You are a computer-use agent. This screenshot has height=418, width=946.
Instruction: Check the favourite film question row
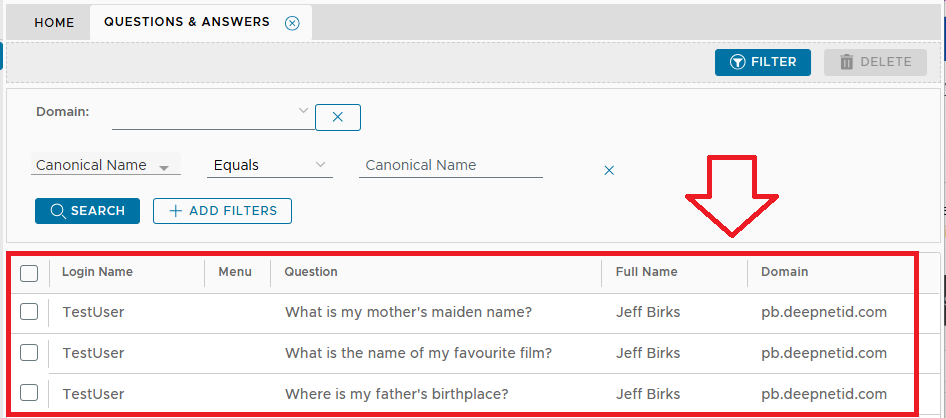point(29,352)
